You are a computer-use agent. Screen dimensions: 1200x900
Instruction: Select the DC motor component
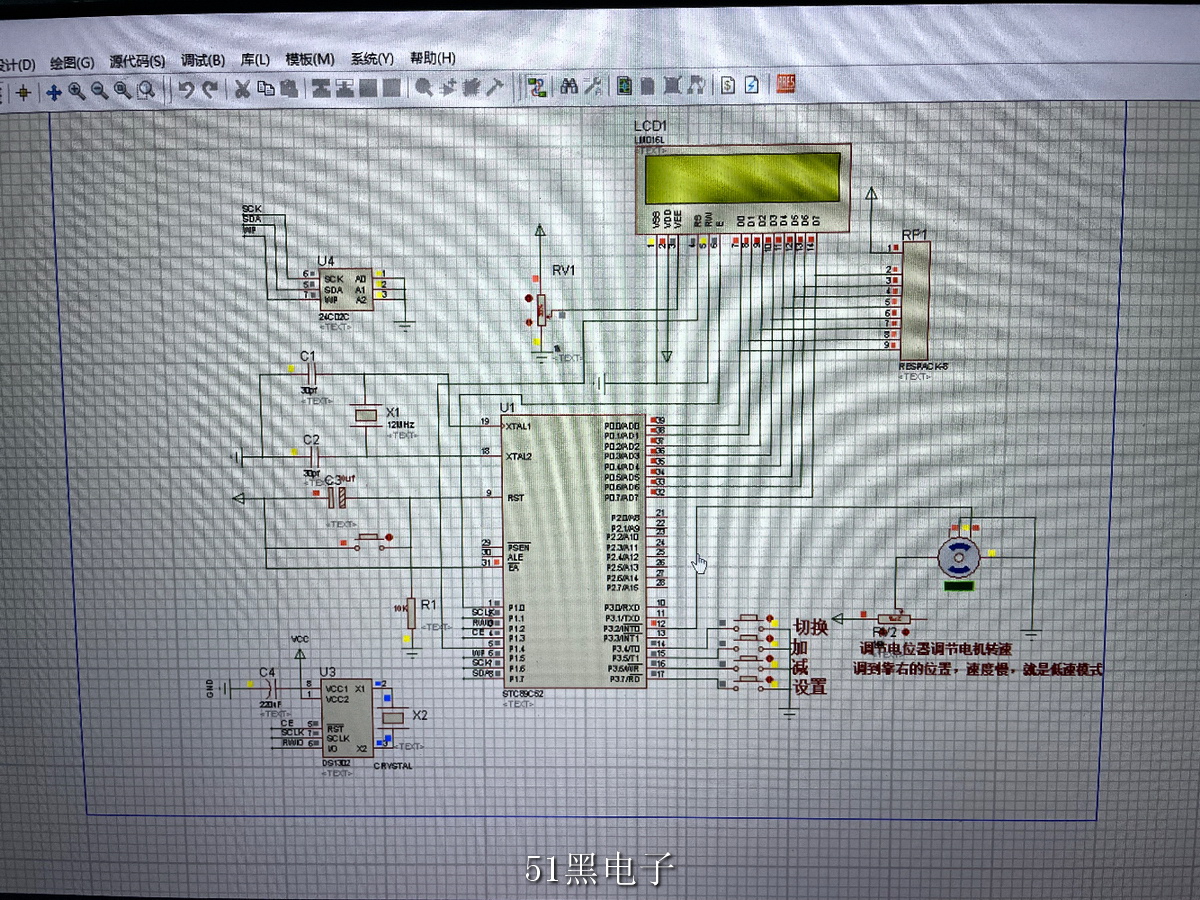(960, 556)
